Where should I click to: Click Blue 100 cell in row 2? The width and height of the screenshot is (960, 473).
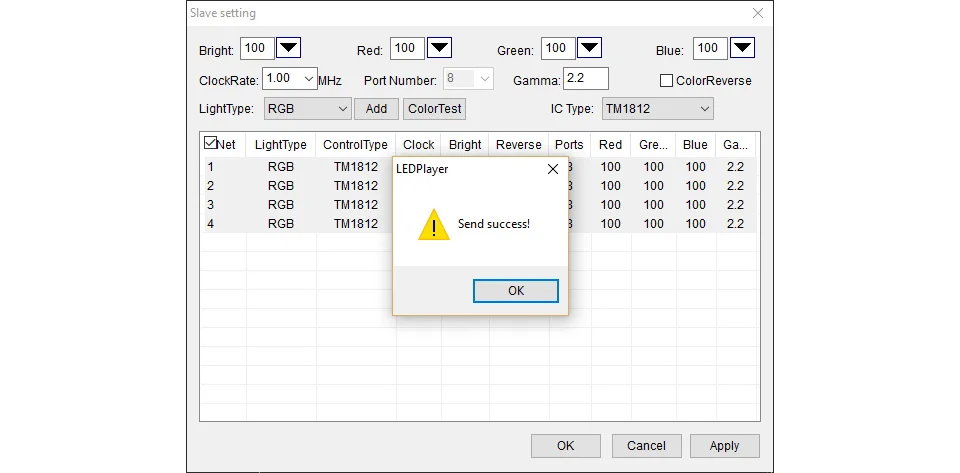[x=696, y=185]
